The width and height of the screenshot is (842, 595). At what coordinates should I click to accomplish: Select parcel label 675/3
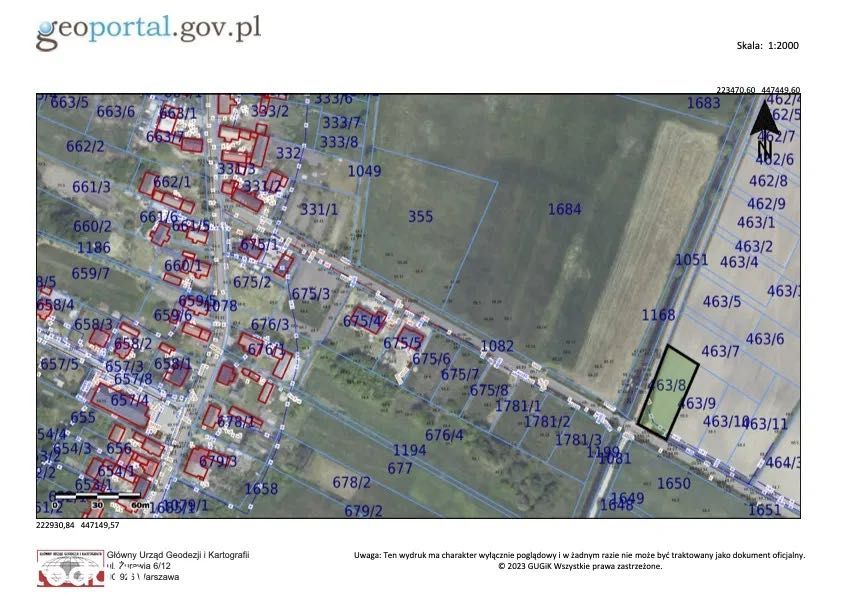coord(310,294)
